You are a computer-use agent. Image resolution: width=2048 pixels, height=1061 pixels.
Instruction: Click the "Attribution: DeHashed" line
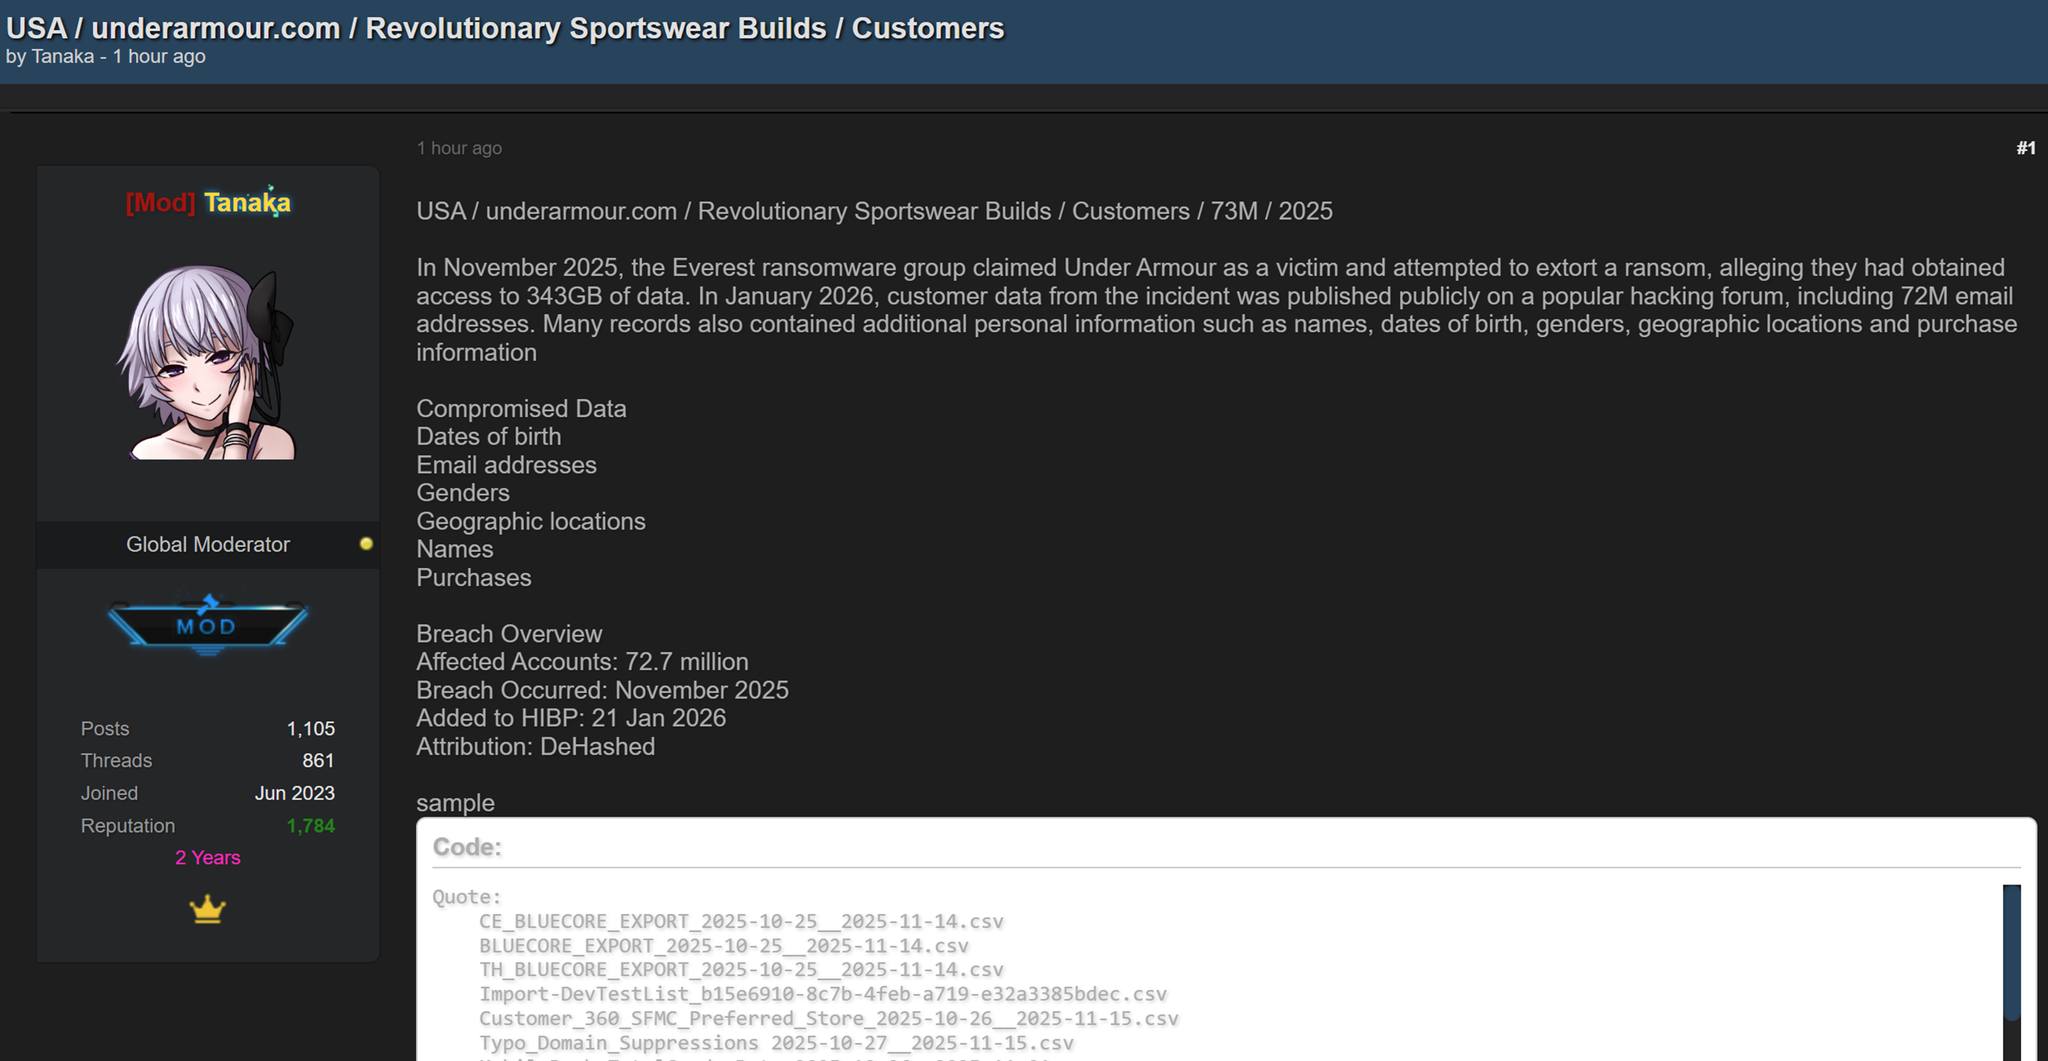point(536,747)
